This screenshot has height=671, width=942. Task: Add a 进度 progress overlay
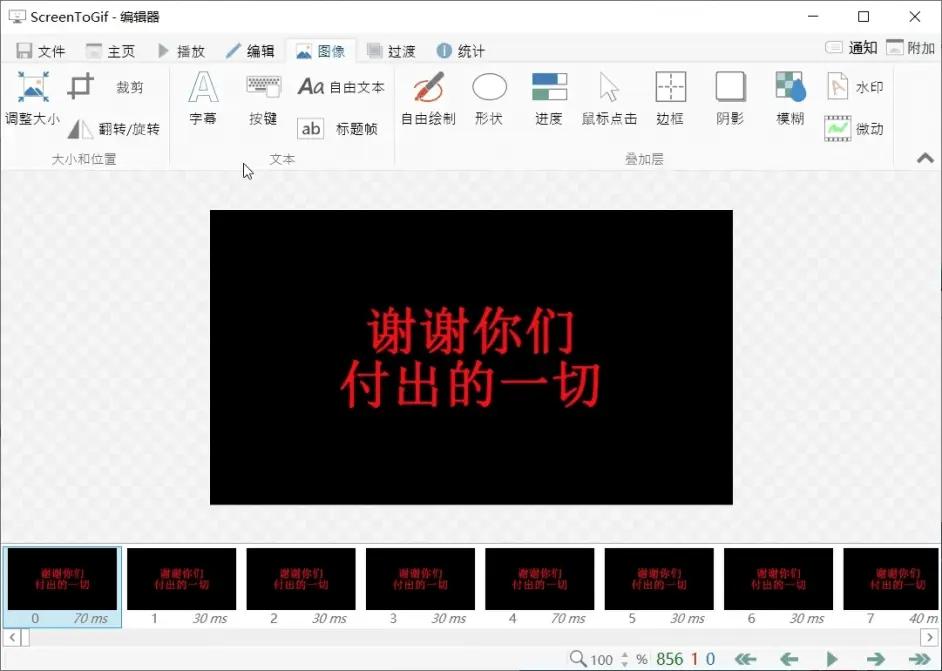tap(549, 98)
